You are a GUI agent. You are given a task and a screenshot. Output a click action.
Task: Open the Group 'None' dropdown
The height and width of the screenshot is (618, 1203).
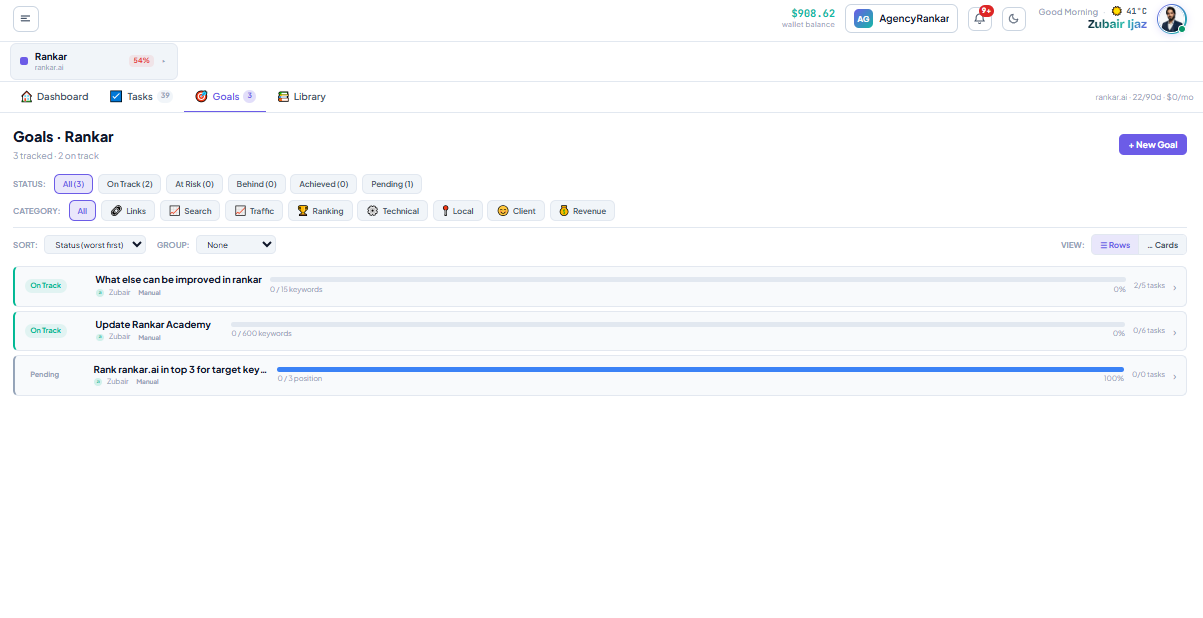[x=236, y=244]
